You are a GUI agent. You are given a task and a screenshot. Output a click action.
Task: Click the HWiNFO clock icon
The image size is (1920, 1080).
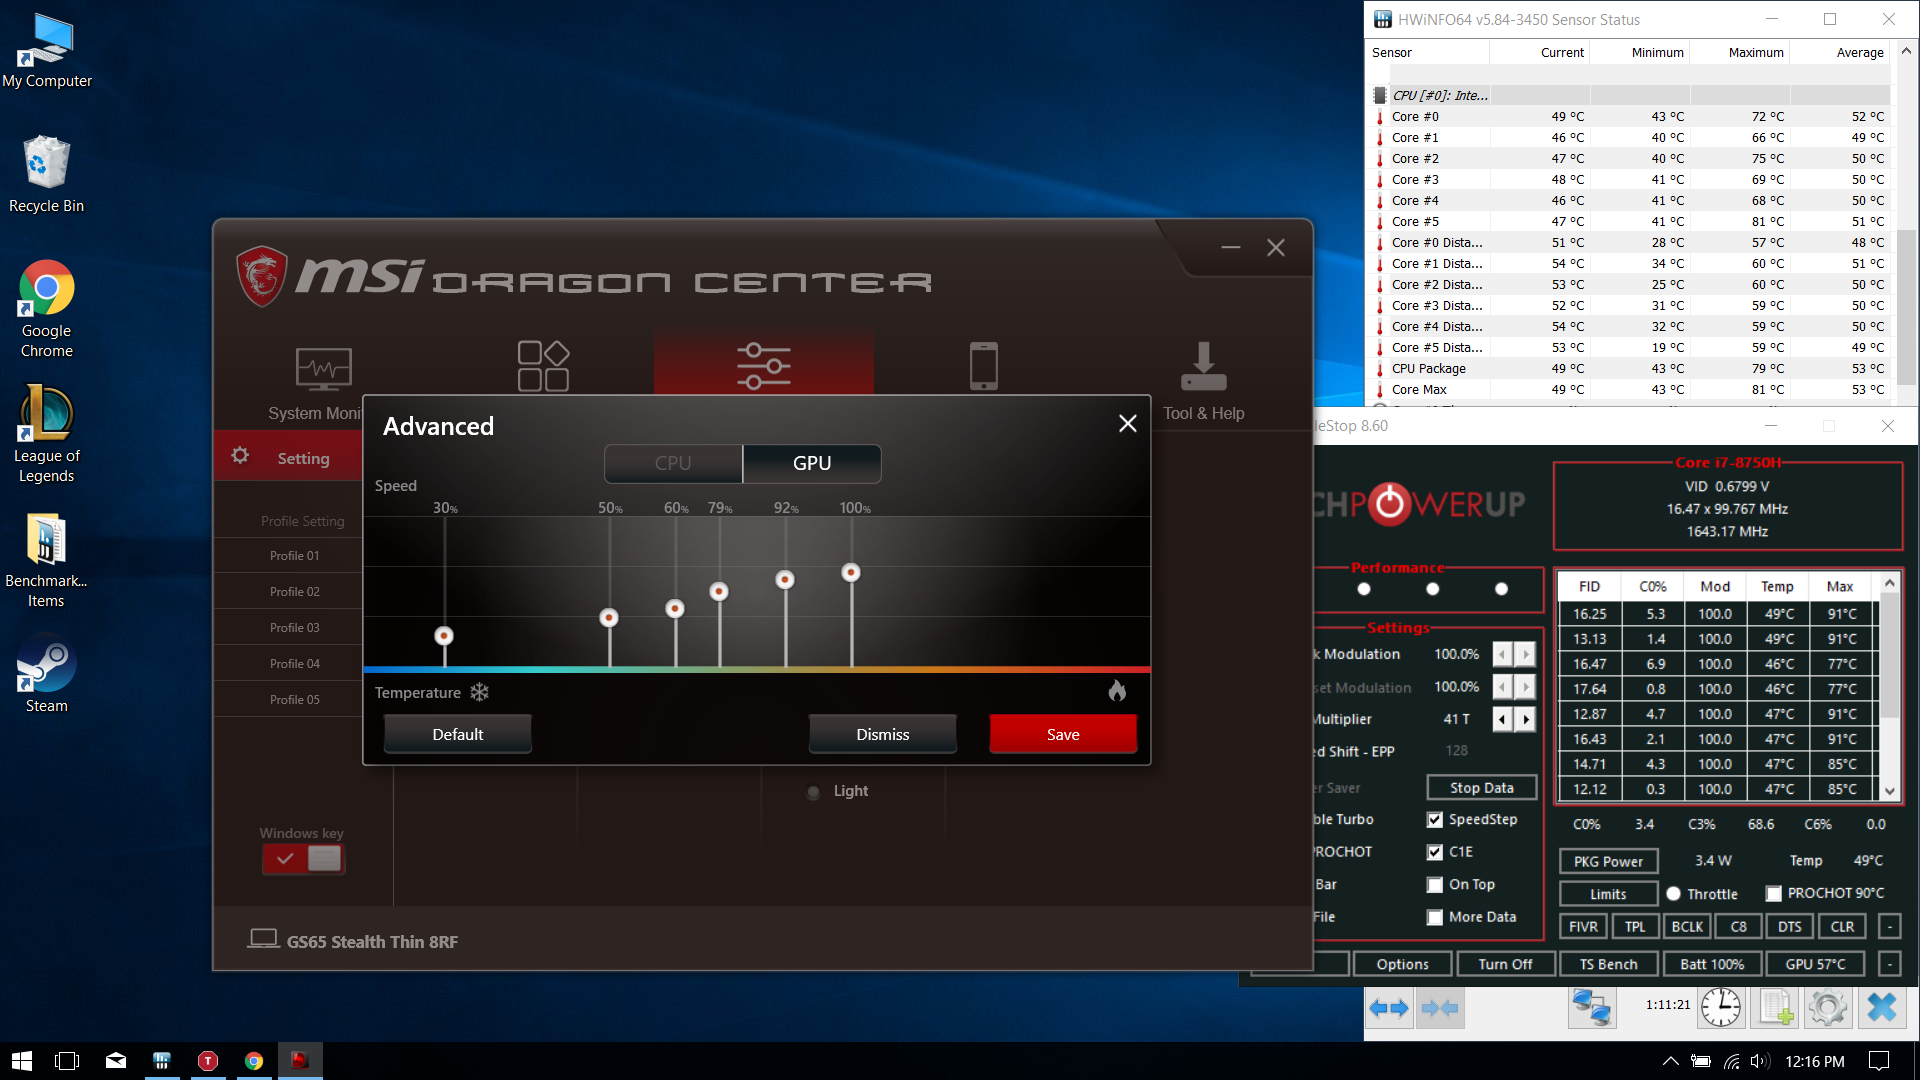tap(1721, 1008)
